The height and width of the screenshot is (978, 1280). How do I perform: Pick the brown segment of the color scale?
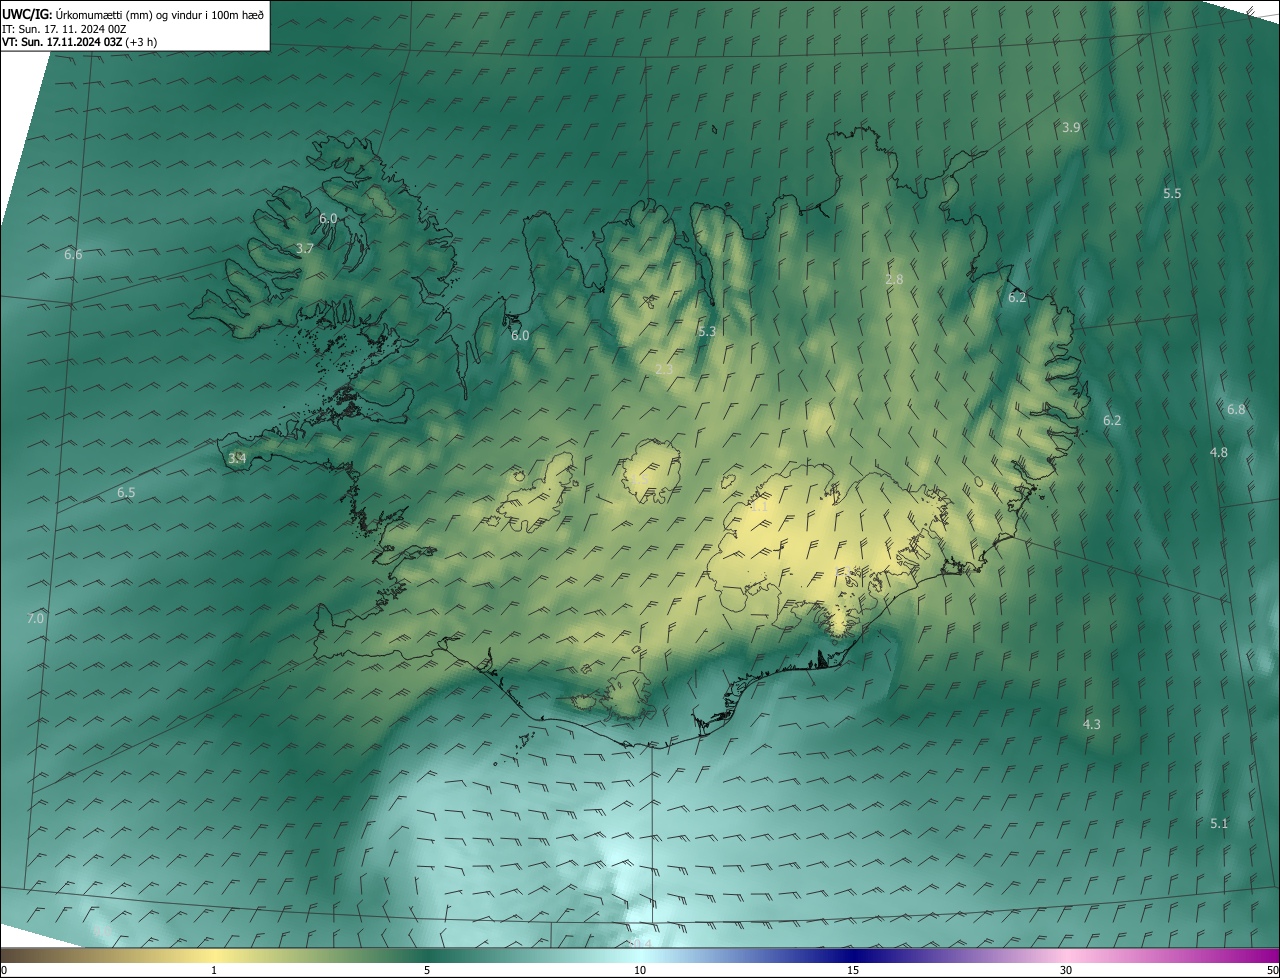[x=40, y=955]
